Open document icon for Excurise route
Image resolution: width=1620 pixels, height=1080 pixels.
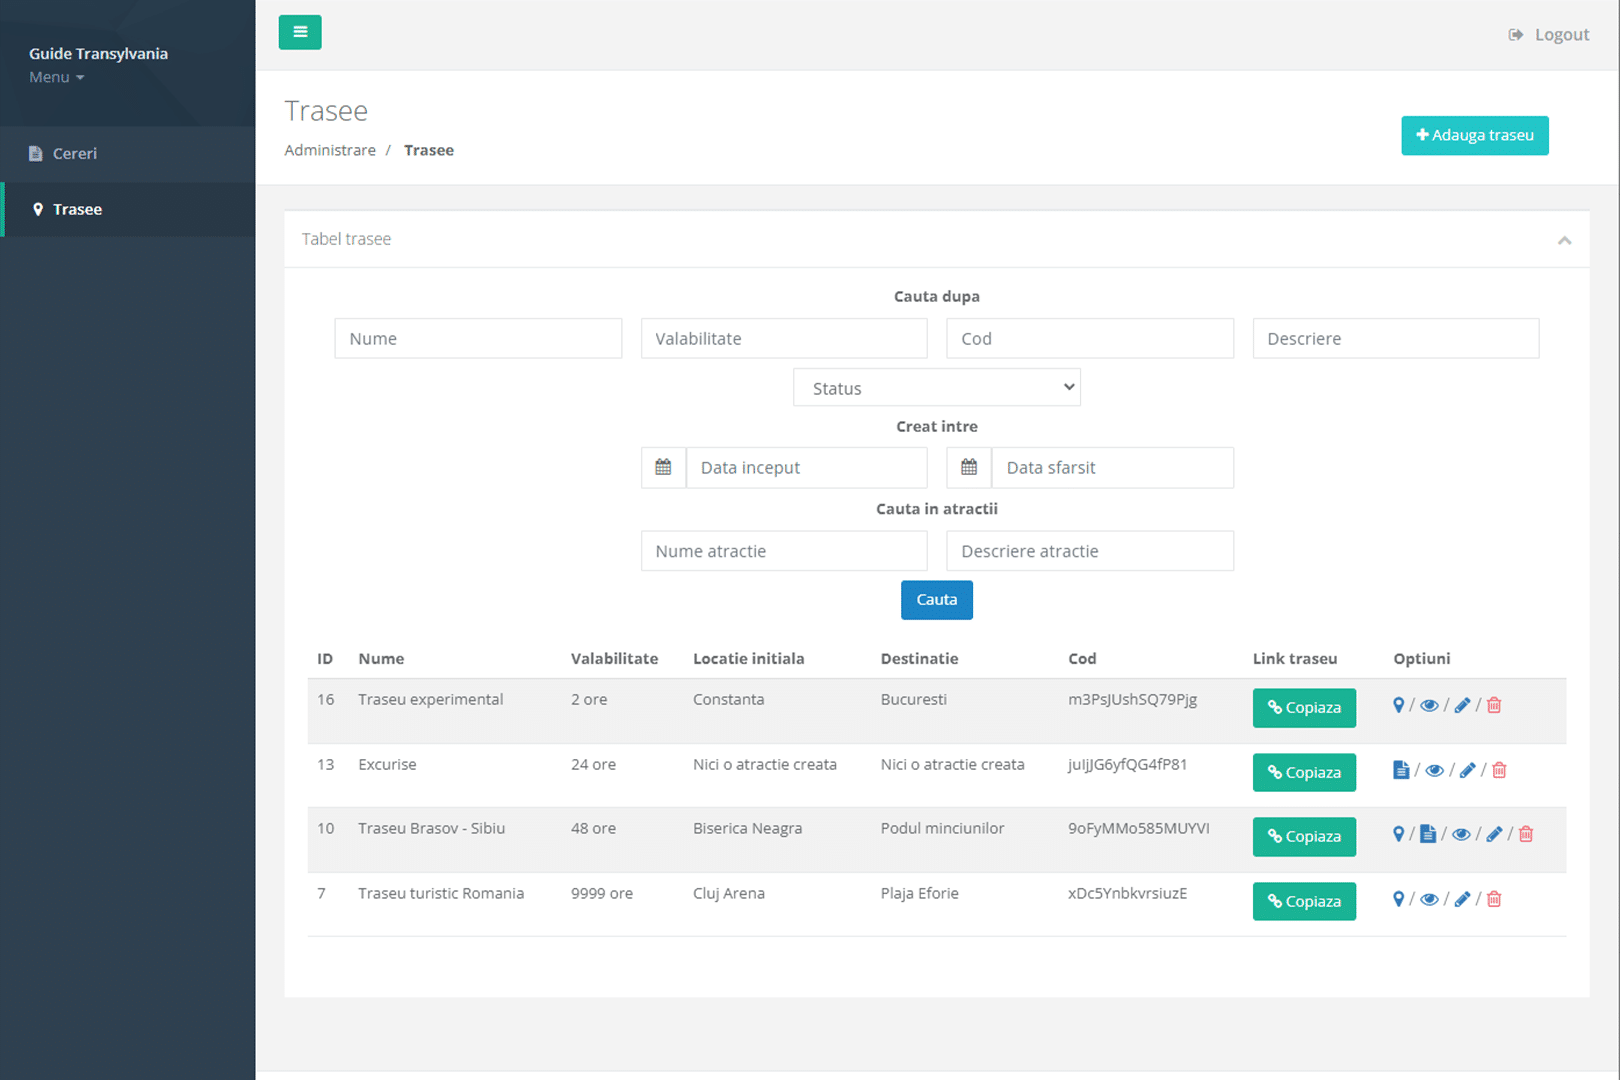point(1401,770)
